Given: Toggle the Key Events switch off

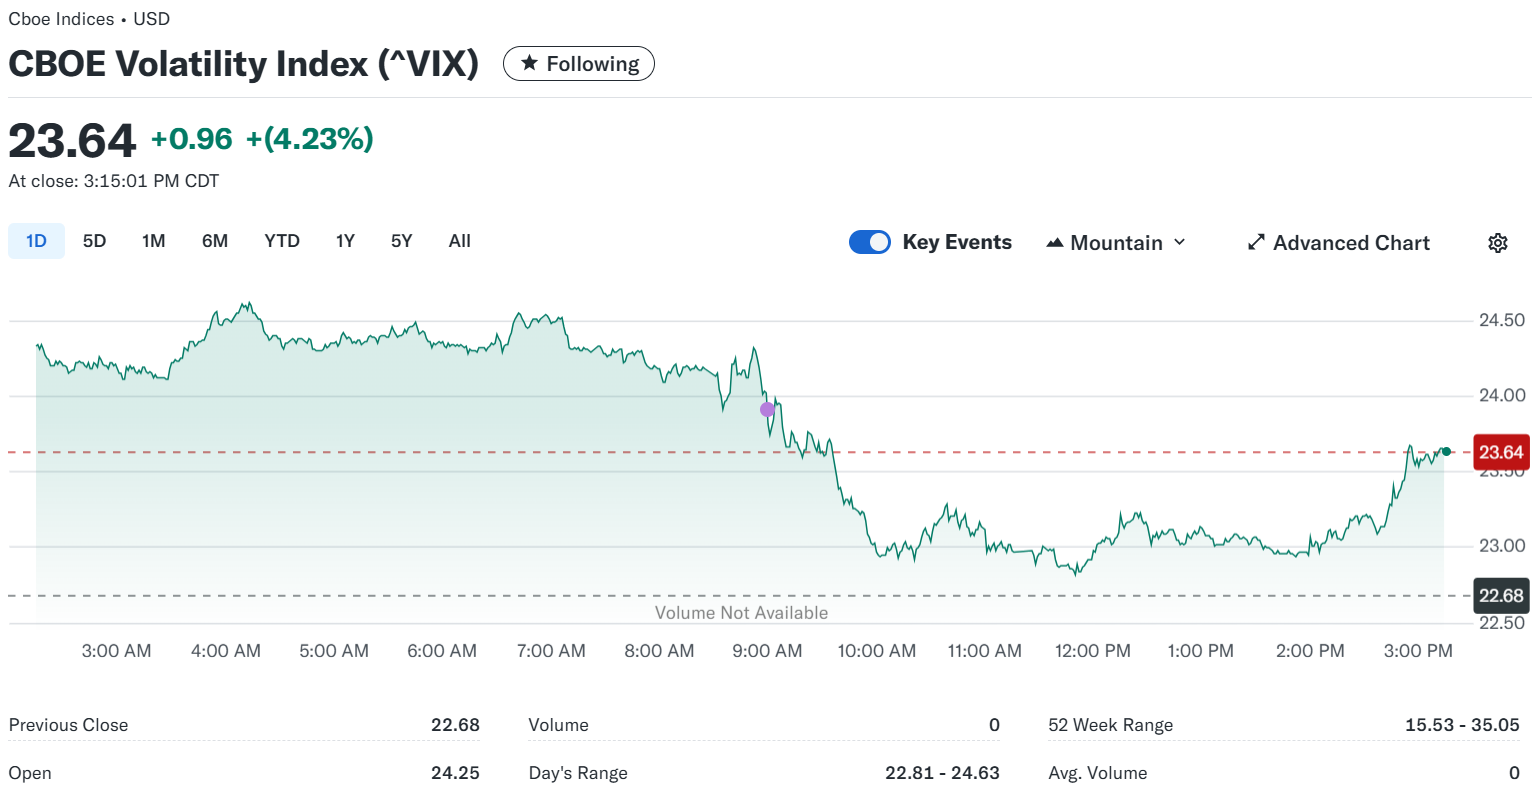Looking at the screenshot, I should [x=869, y=242].
